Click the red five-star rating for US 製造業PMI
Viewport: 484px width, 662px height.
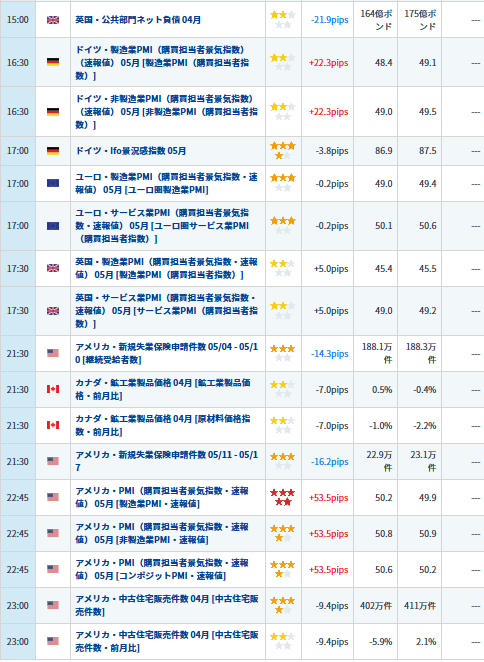coord(283,497)
